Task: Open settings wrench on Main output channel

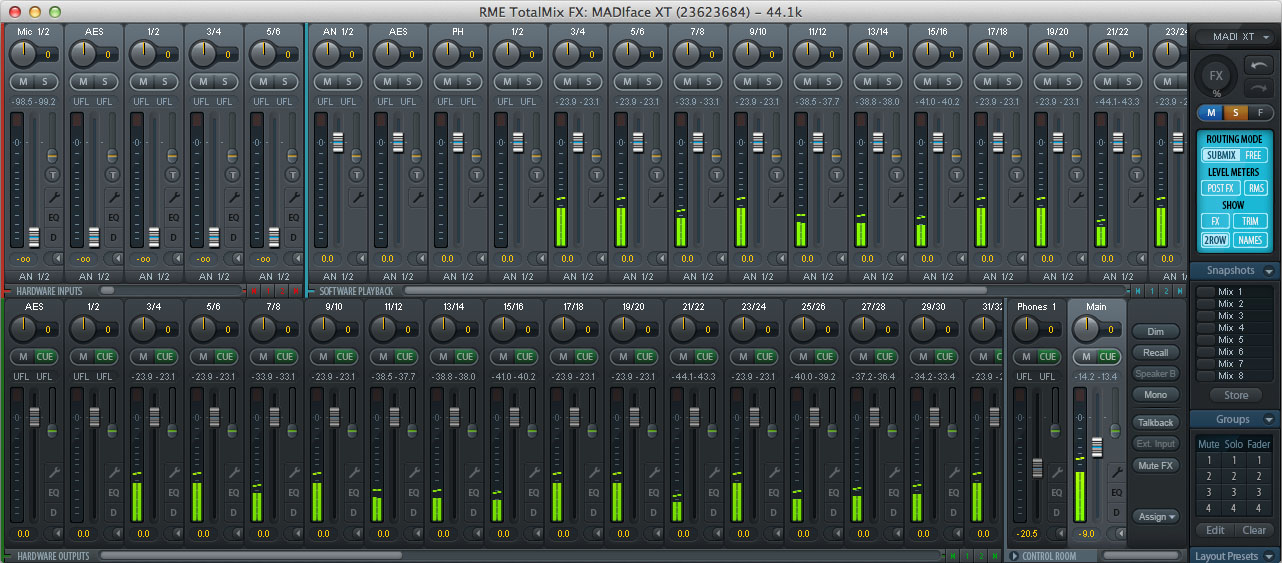Action: coord(1116,472)
